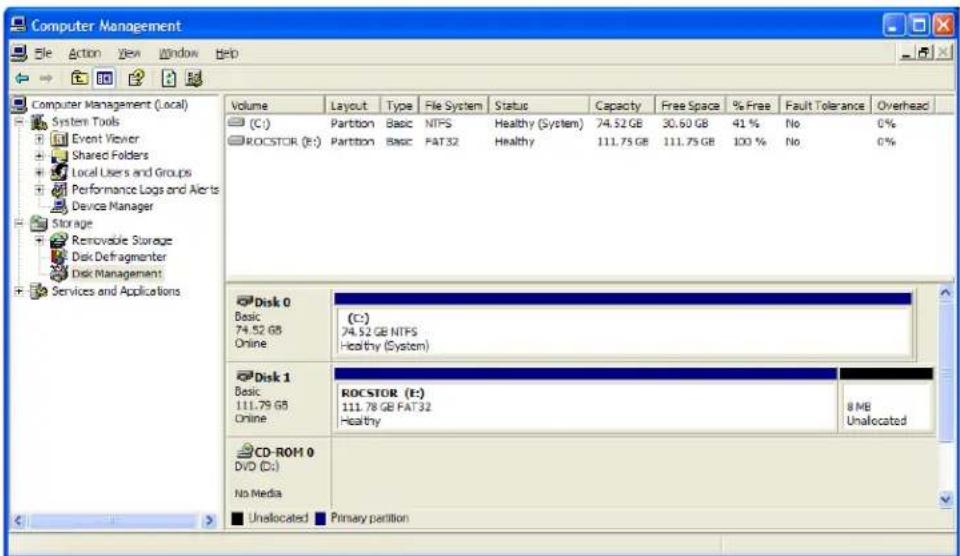Click the last toolbar settings icon

(x=194, y=78)
